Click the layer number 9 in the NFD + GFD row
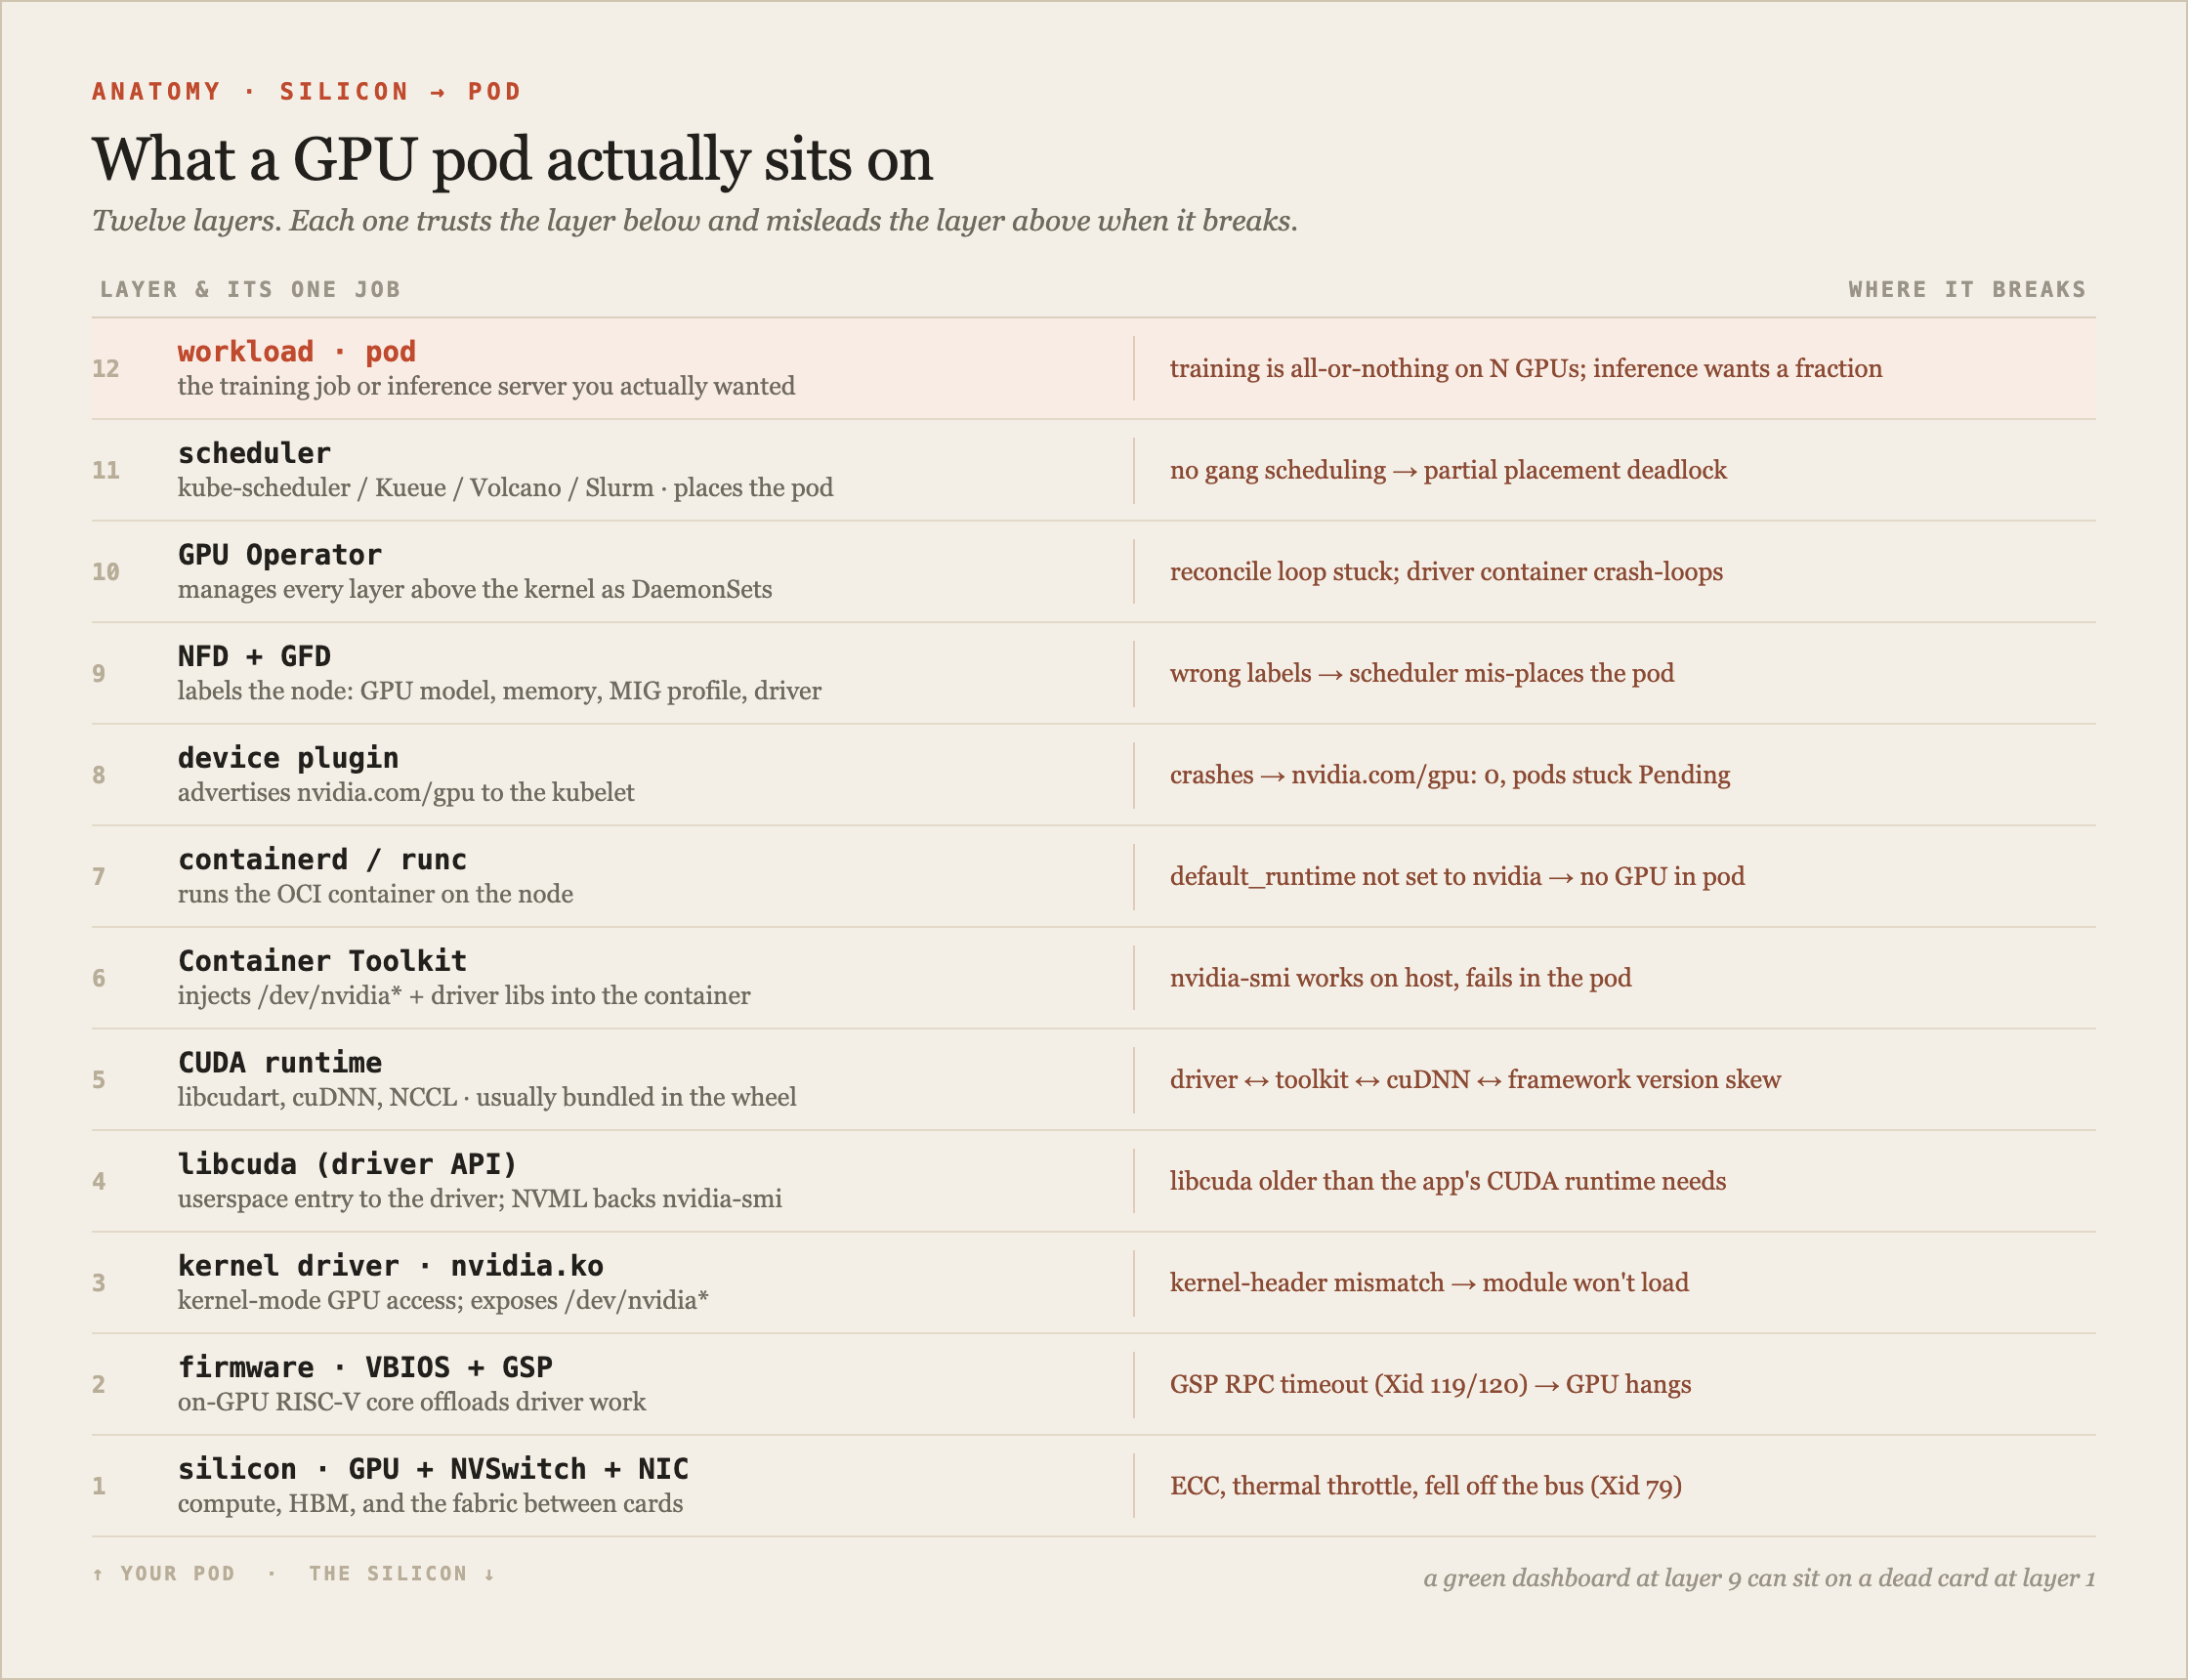Screen dimensions: 2188x1680 (x=99, y=673)
